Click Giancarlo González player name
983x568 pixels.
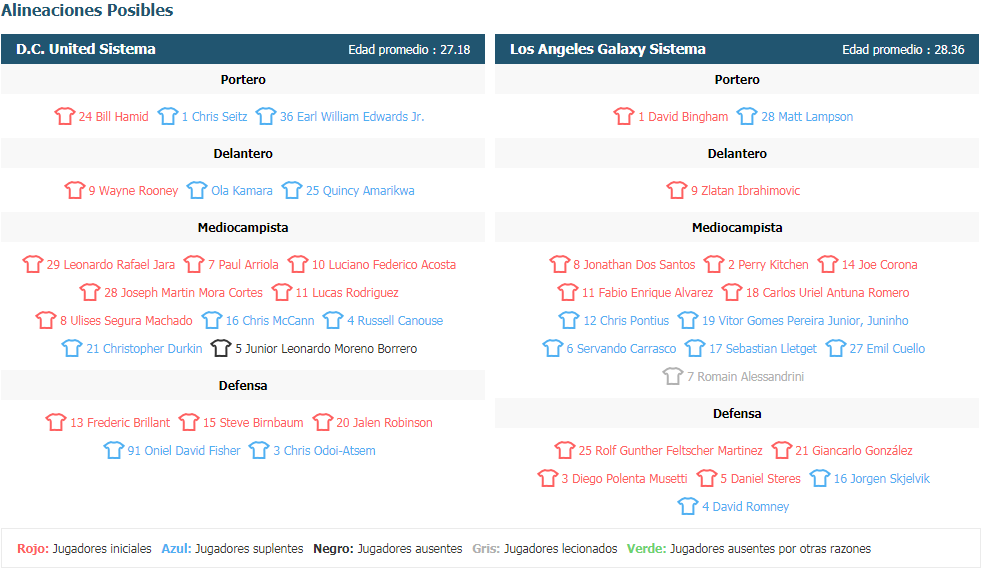(x=853, y=450)
